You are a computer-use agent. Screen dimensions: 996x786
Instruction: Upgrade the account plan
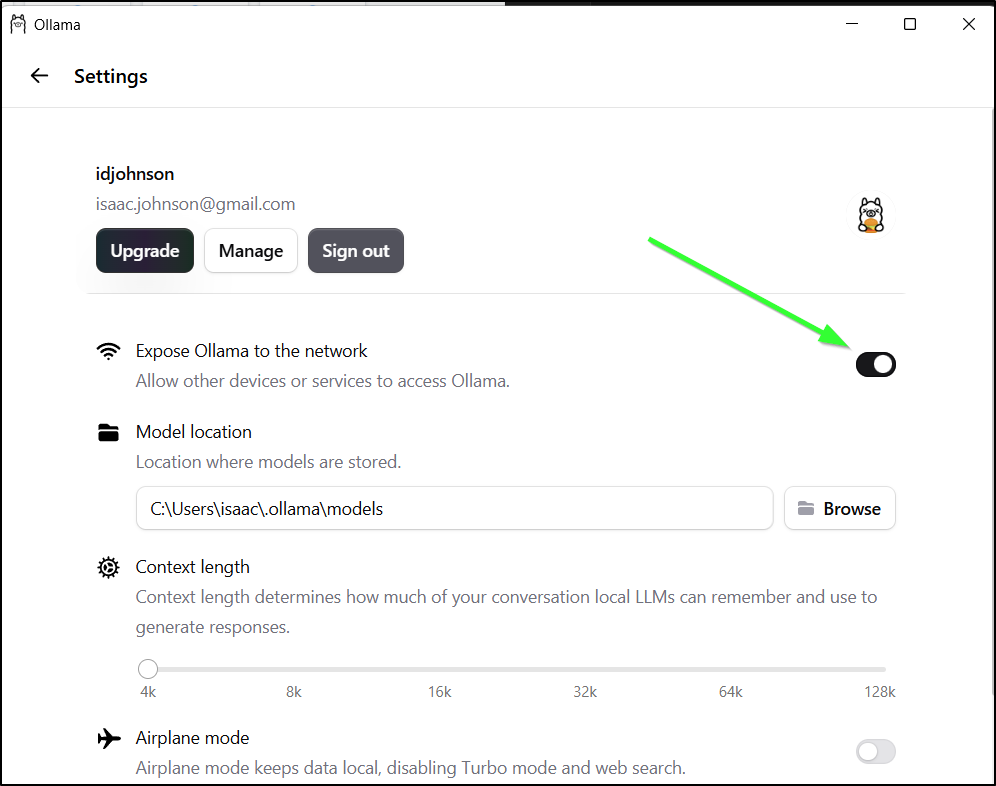(145, 251)
